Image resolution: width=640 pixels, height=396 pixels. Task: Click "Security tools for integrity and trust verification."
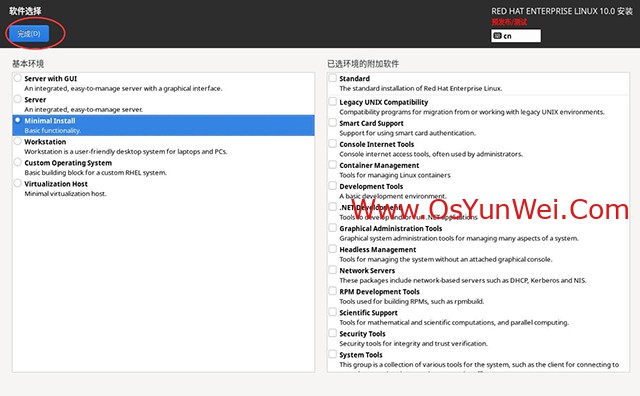point(413,344)
